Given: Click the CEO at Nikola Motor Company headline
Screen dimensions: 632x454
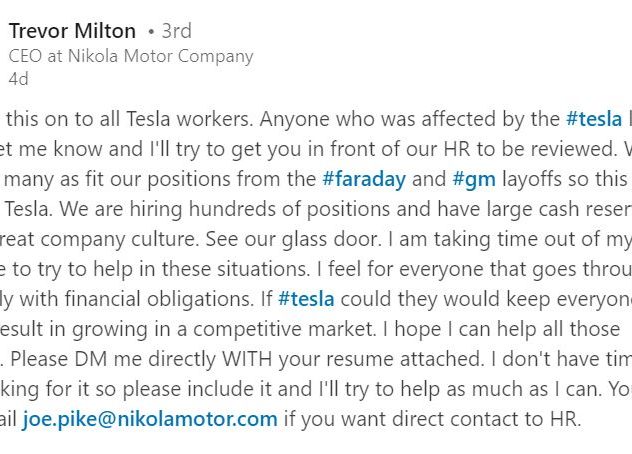Looking at the screenshot, I should [x=131, y=56].
